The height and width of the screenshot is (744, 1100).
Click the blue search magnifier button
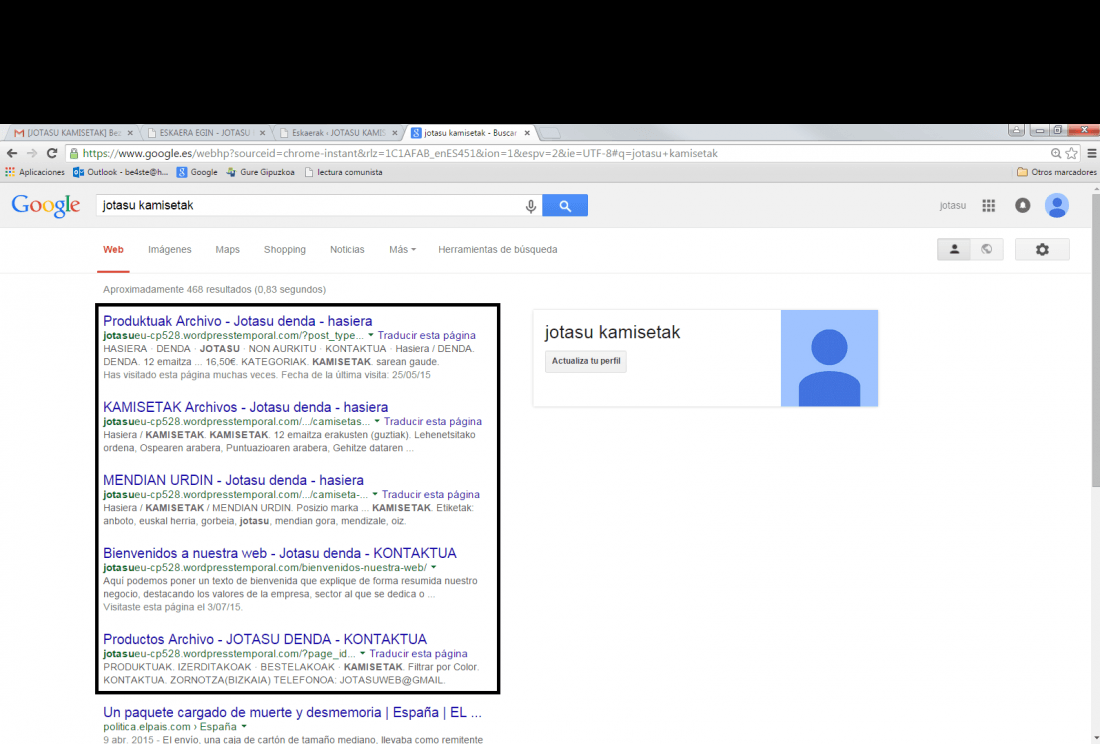coord(565,205)
